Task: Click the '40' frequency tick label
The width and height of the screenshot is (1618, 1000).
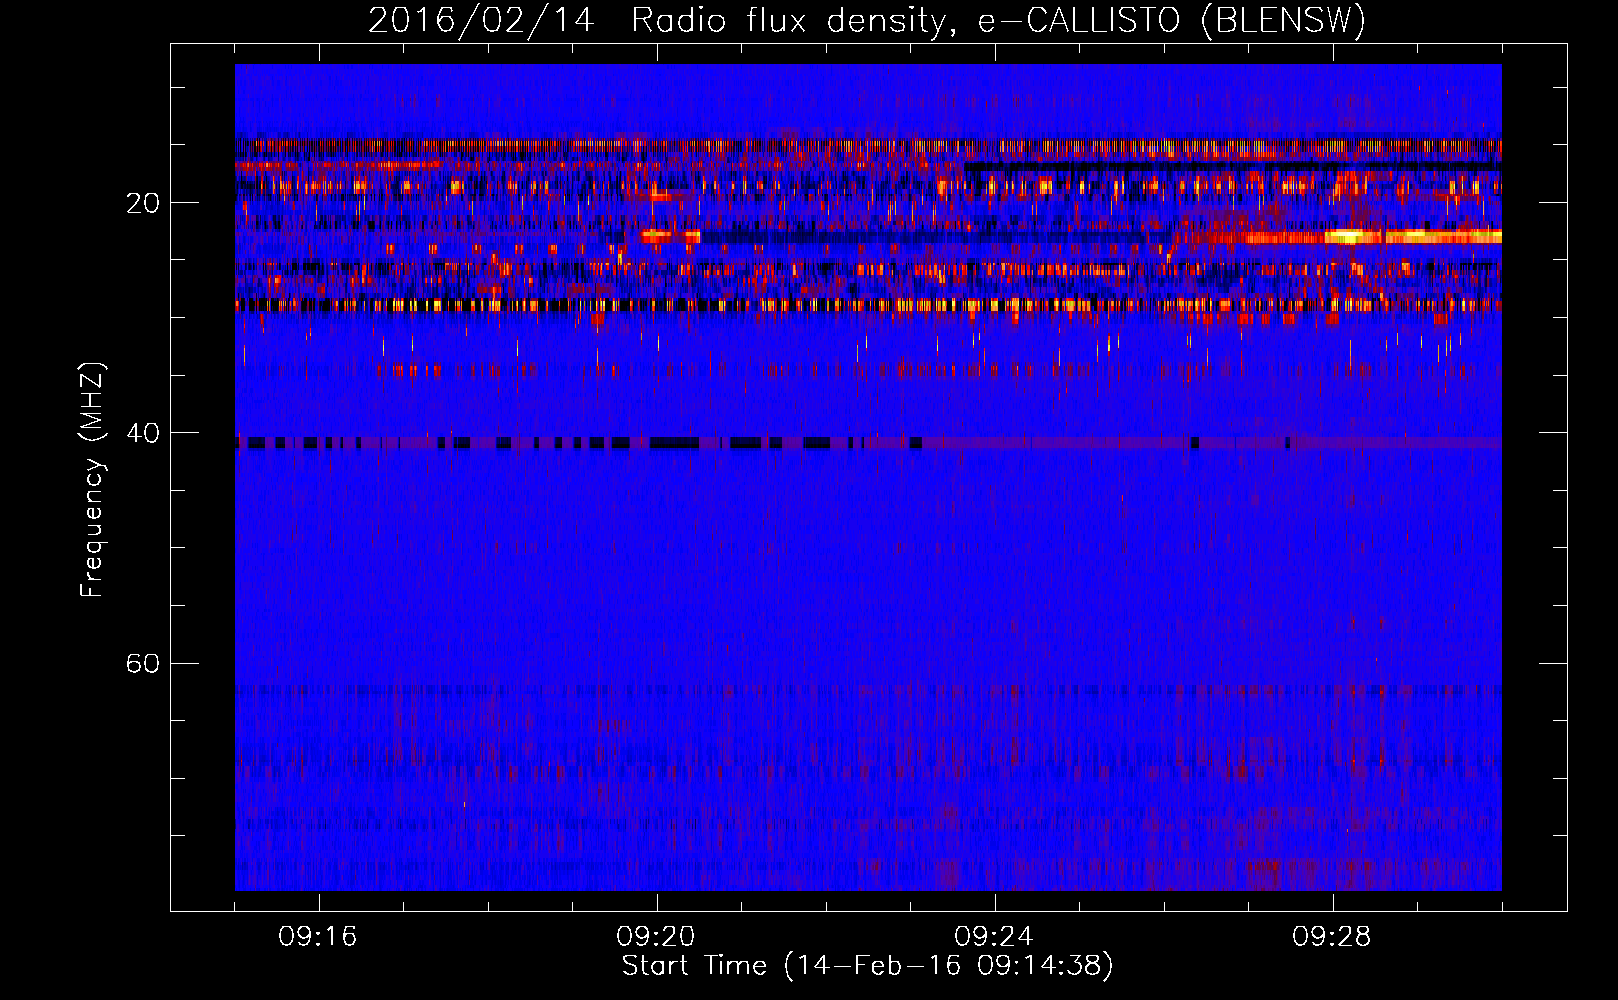Action: click(x=142, y=433)
